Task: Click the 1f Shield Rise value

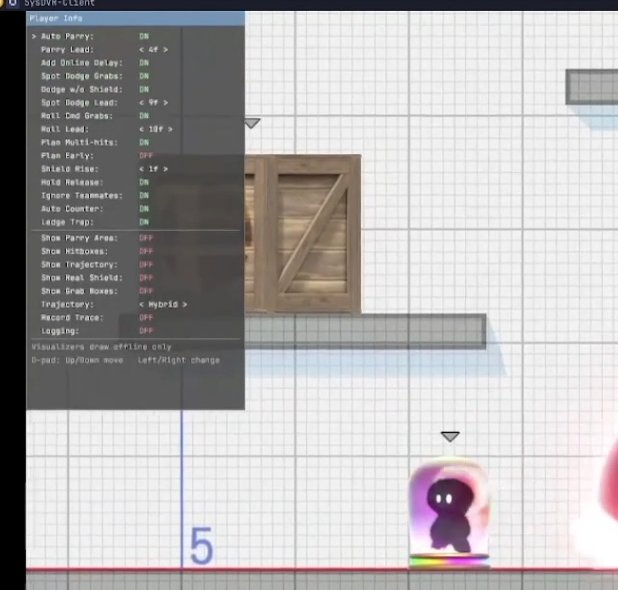Action: pyautogui.click(x=153, y=169)
